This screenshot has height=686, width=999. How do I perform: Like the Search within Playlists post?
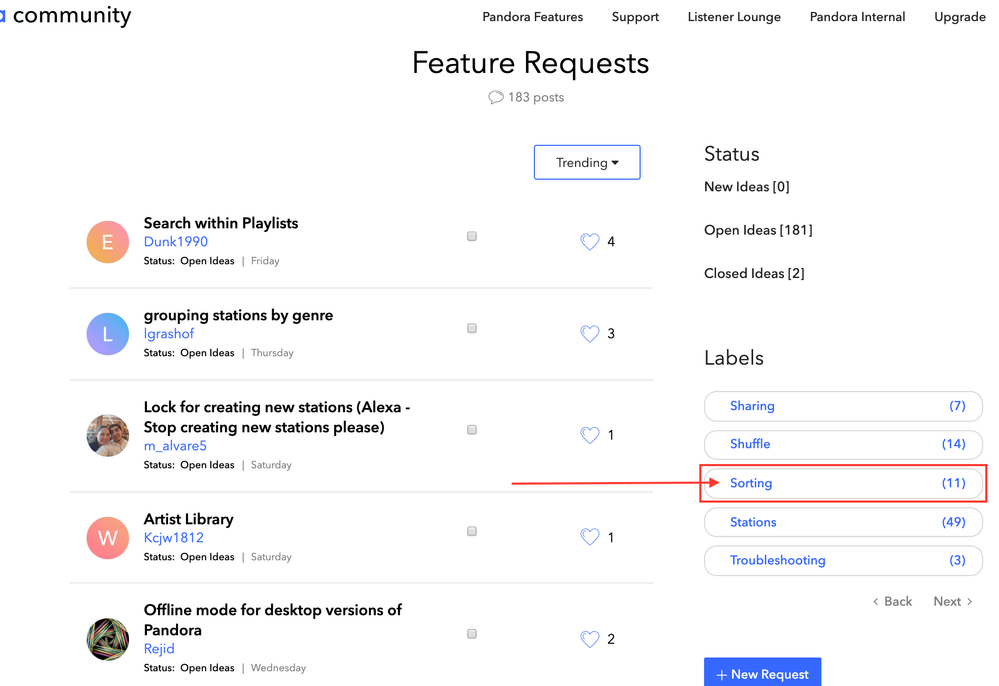coord(590,241)
